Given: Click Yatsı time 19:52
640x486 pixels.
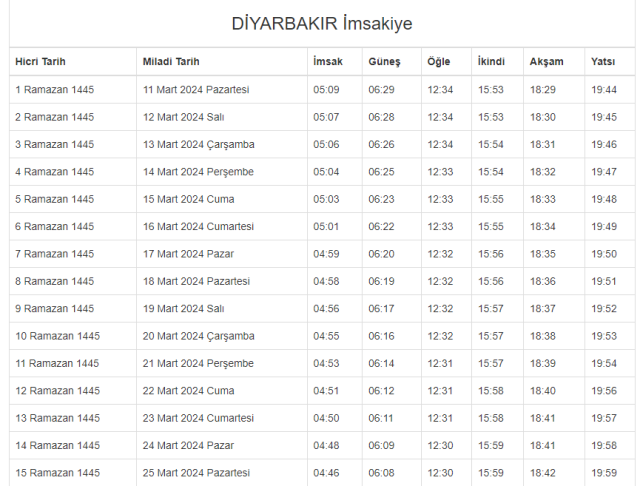Looking at the screenshot, I should point(604,308).
